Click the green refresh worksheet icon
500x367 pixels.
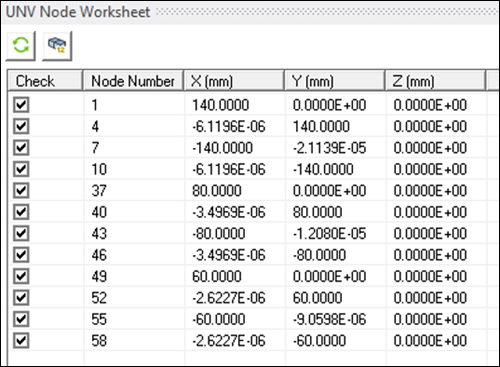tap(21, 46)
